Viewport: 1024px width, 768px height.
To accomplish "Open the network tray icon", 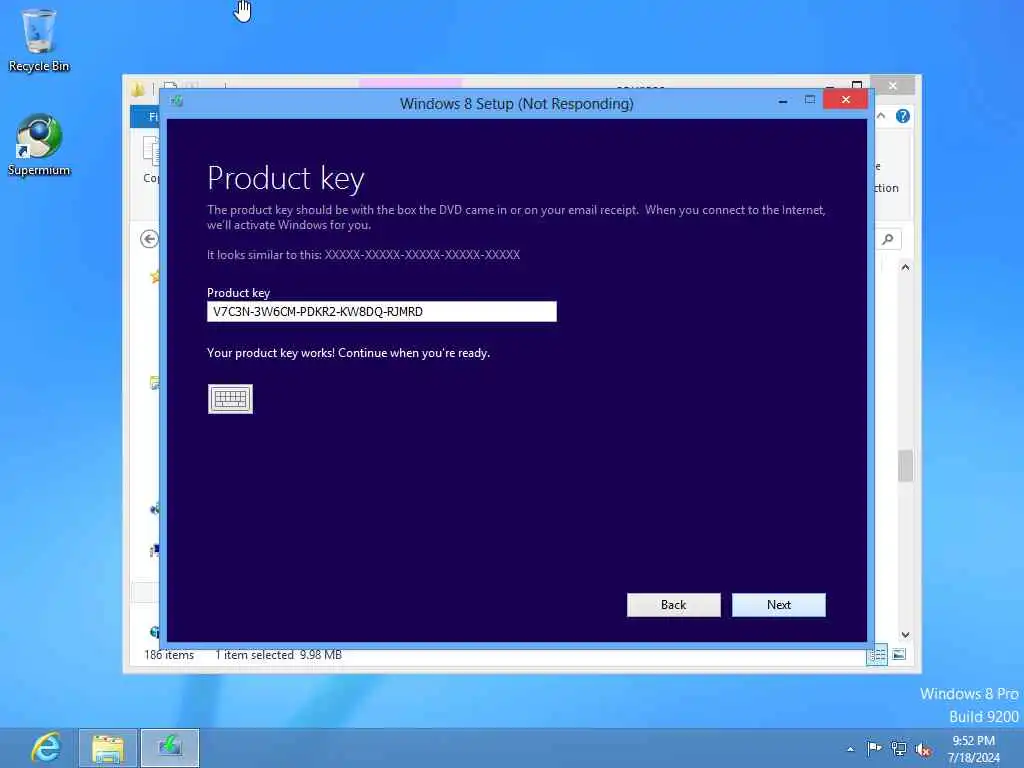I will [899, 748].
